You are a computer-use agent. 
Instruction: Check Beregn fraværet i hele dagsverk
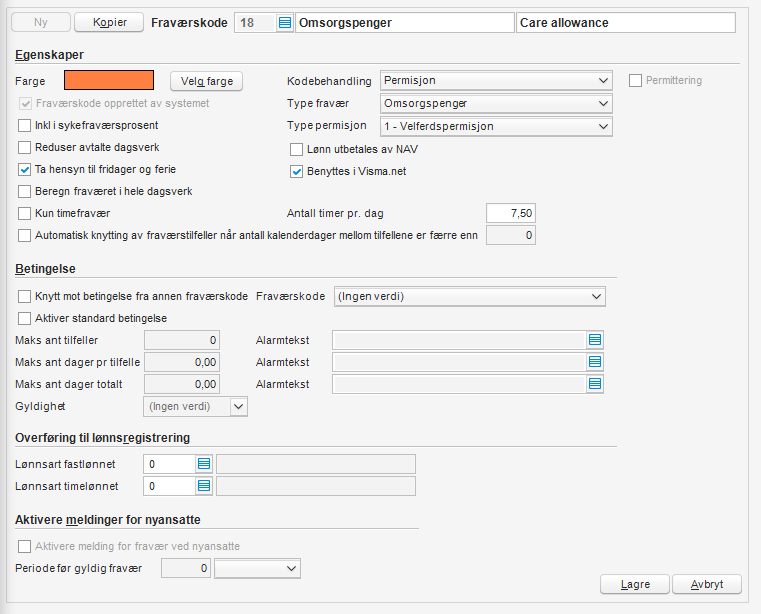pos(24,192)
